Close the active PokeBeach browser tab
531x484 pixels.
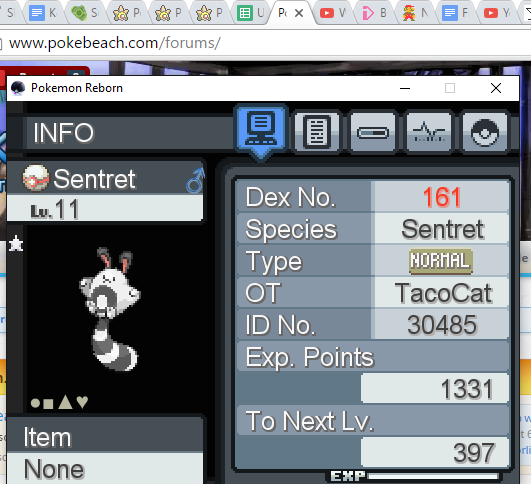click(x=299, y=13)
